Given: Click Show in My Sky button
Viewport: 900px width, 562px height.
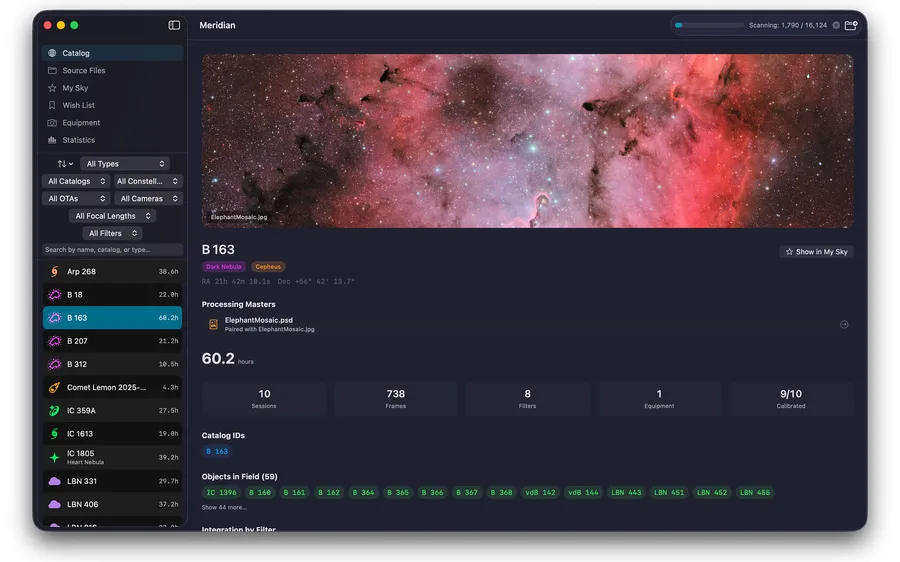Looking at the screenshot, I should (x=816, y=251).
